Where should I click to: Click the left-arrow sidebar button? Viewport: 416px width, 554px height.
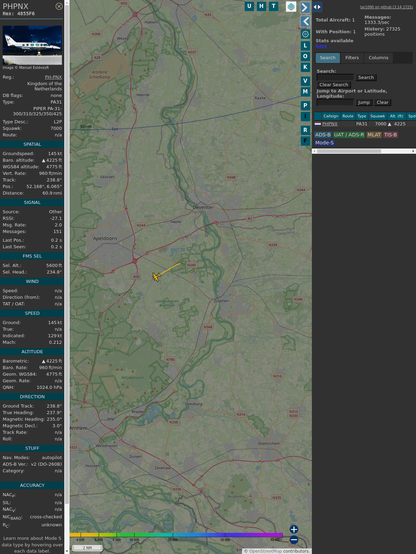point(305,22)
